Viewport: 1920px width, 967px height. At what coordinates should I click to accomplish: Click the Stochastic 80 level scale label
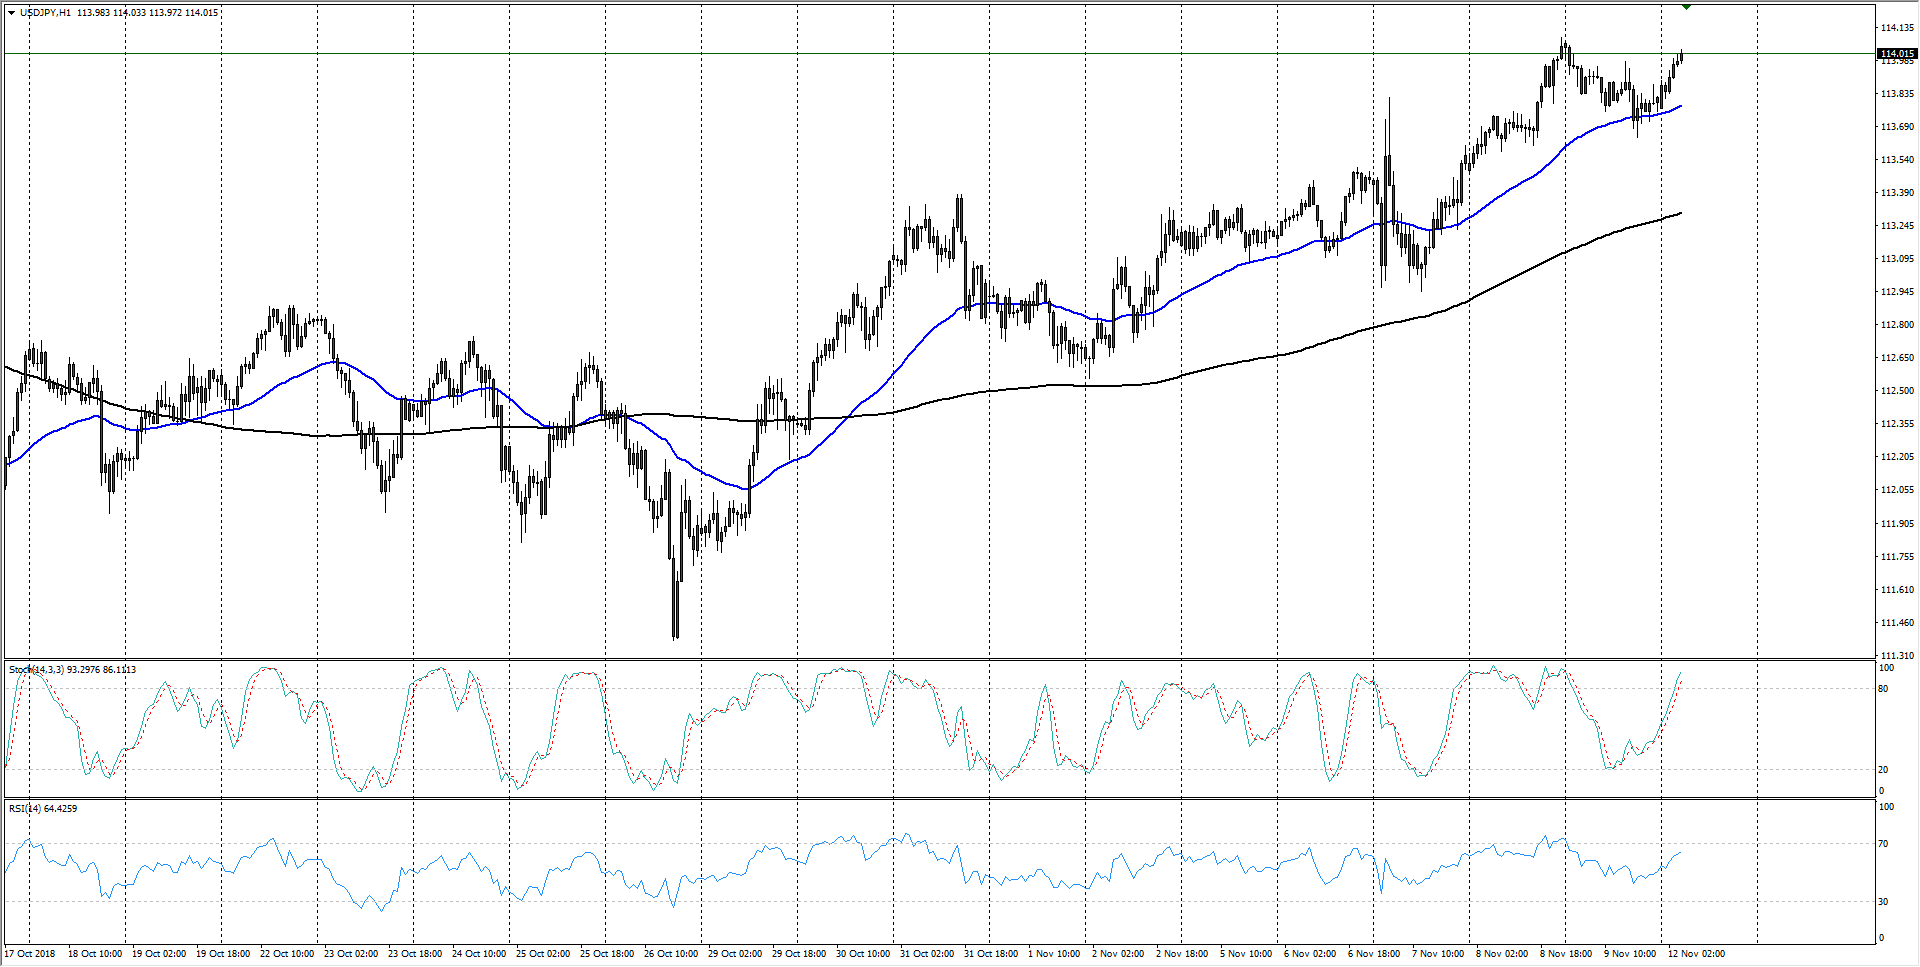click(1883, 688)
